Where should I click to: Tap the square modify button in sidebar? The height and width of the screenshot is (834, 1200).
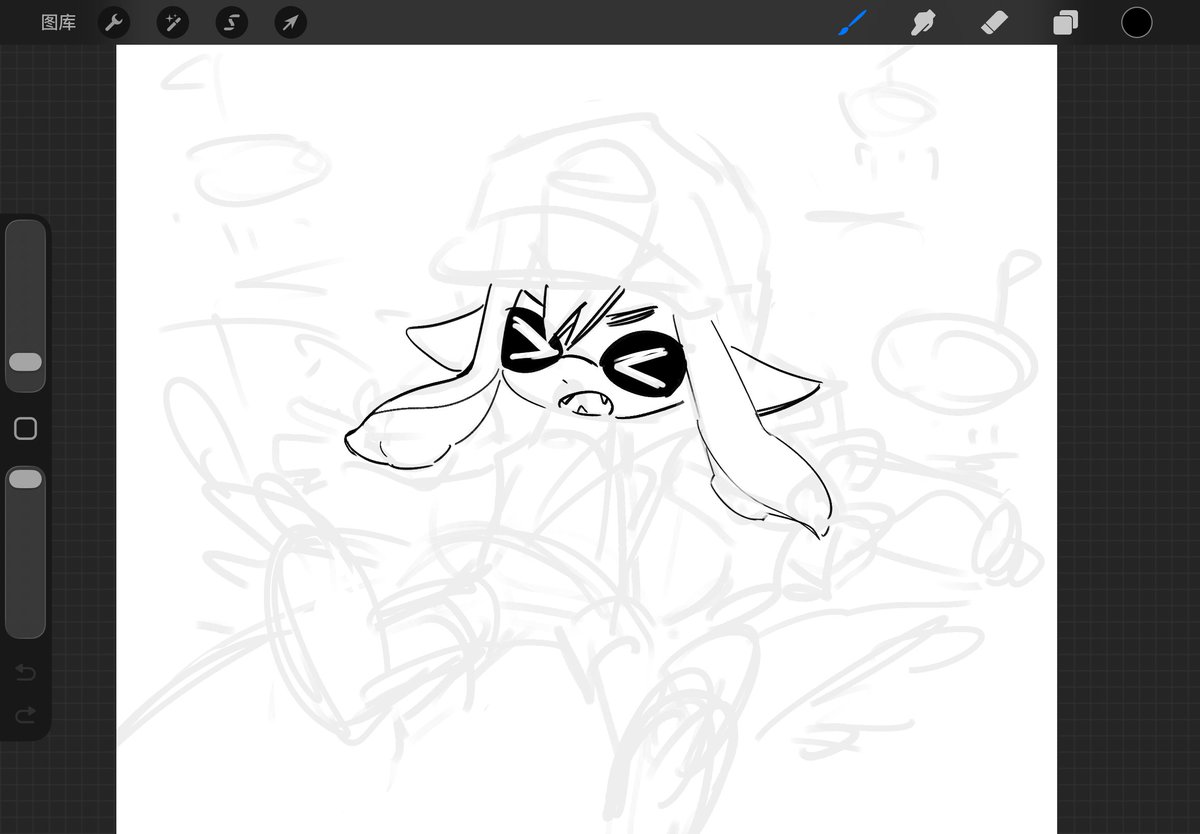[26, 429]
